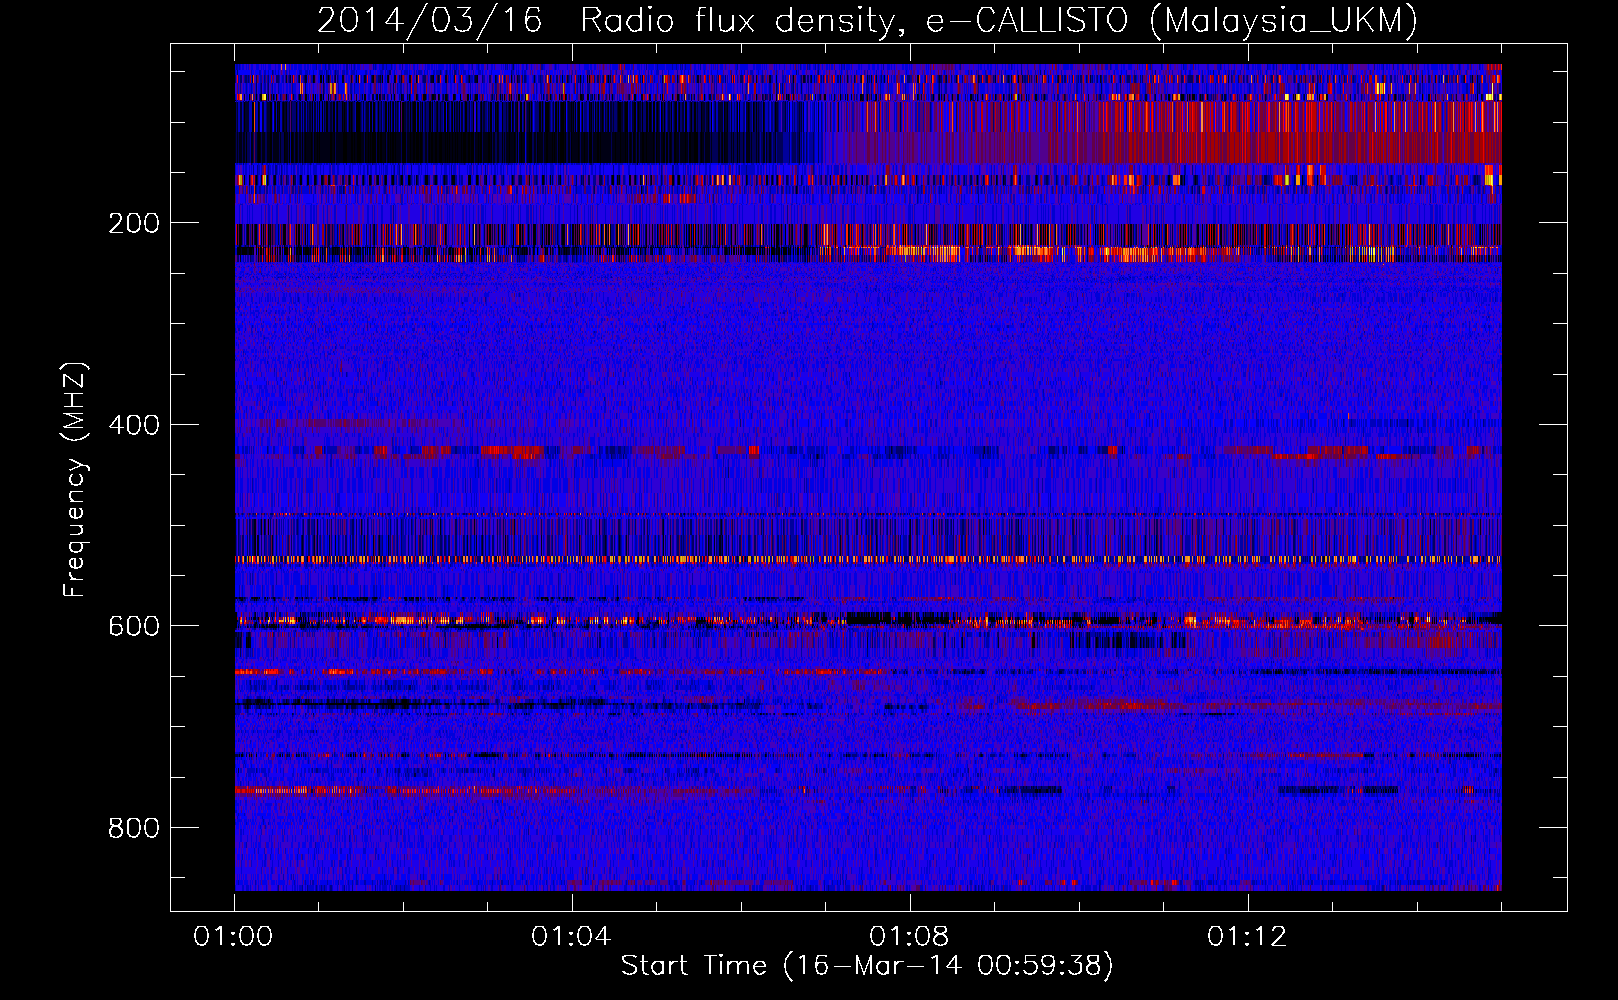
Task: Click the 600 frequency tick label
Action: click(133, 626)
